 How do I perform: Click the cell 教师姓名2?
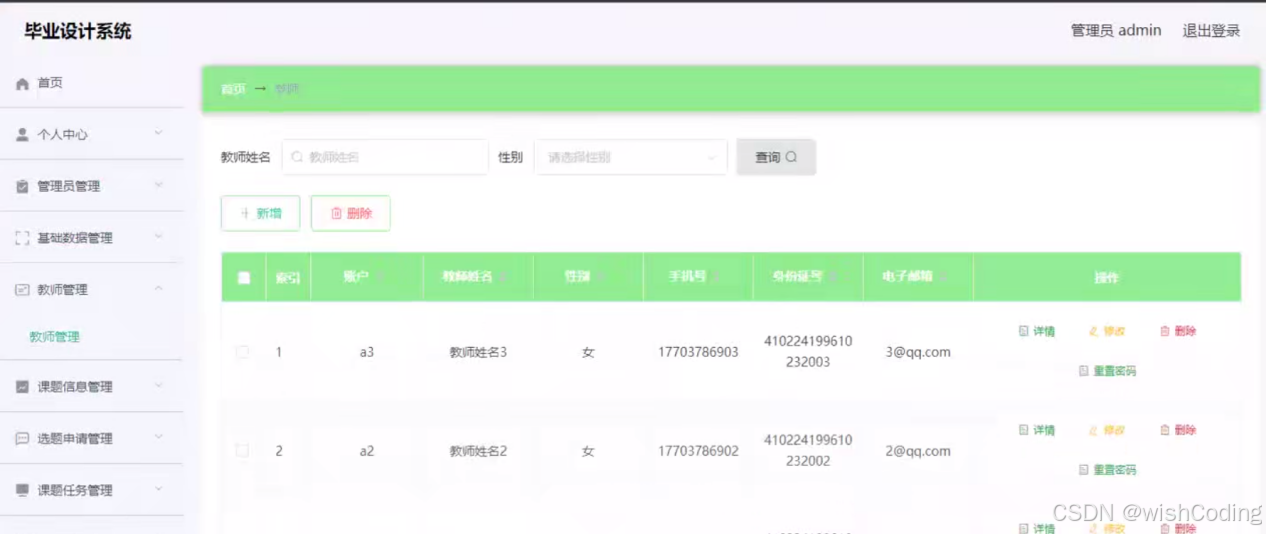coord(478,451)
